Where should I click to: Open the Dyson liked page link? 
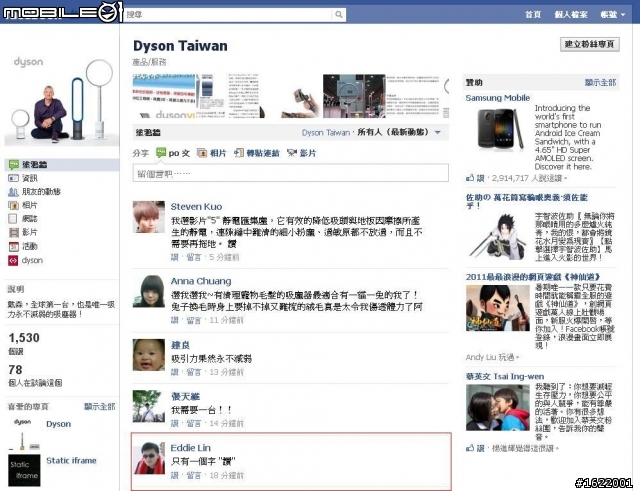point(58,424)
